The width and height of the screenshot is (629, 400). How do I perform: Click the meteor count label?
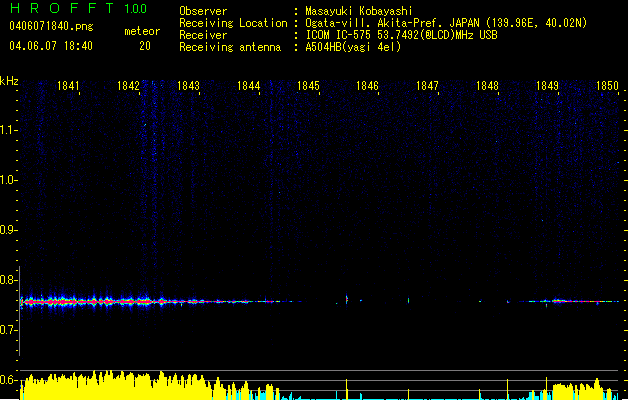142,31
